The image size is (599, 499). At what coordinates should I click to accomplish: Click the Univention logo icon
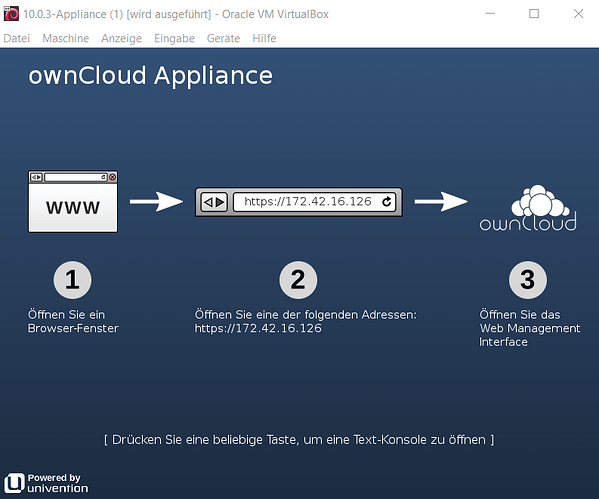15,483
